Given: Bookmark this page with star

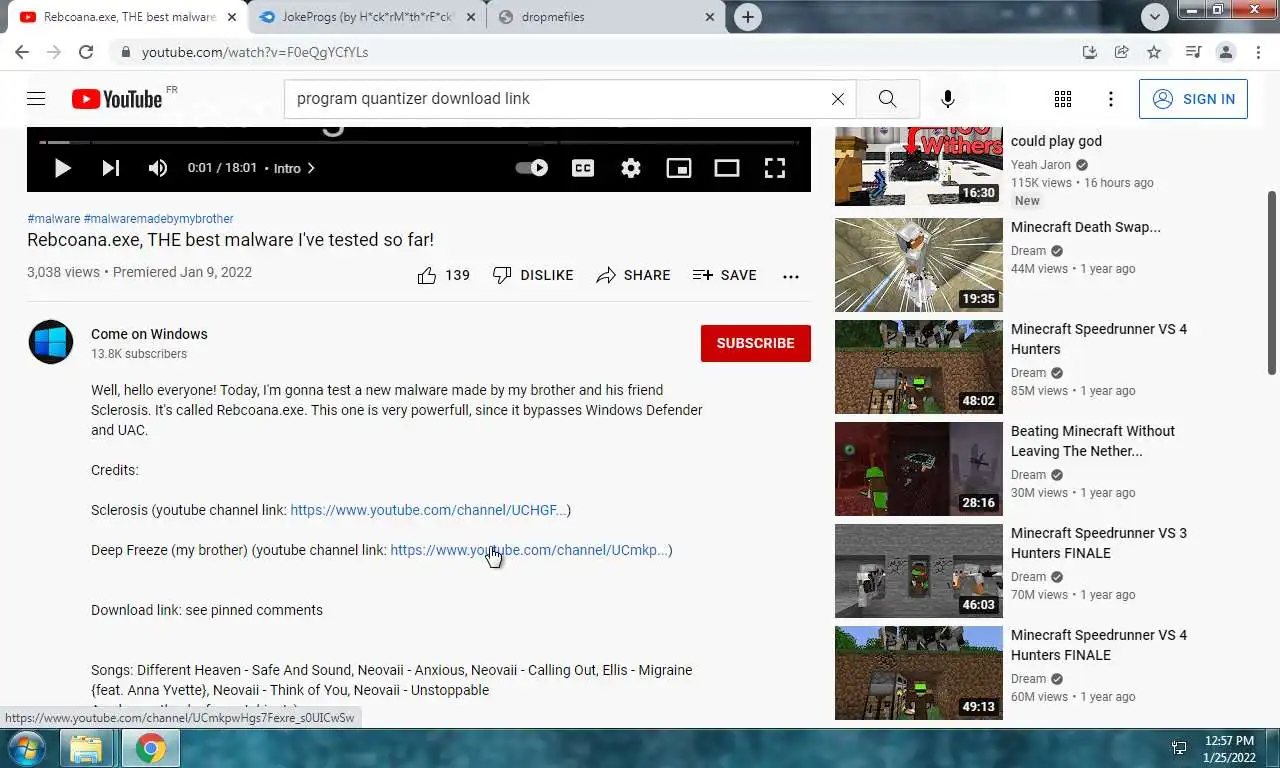Looking at the screenshot, I should click(x=1154, y=52).
